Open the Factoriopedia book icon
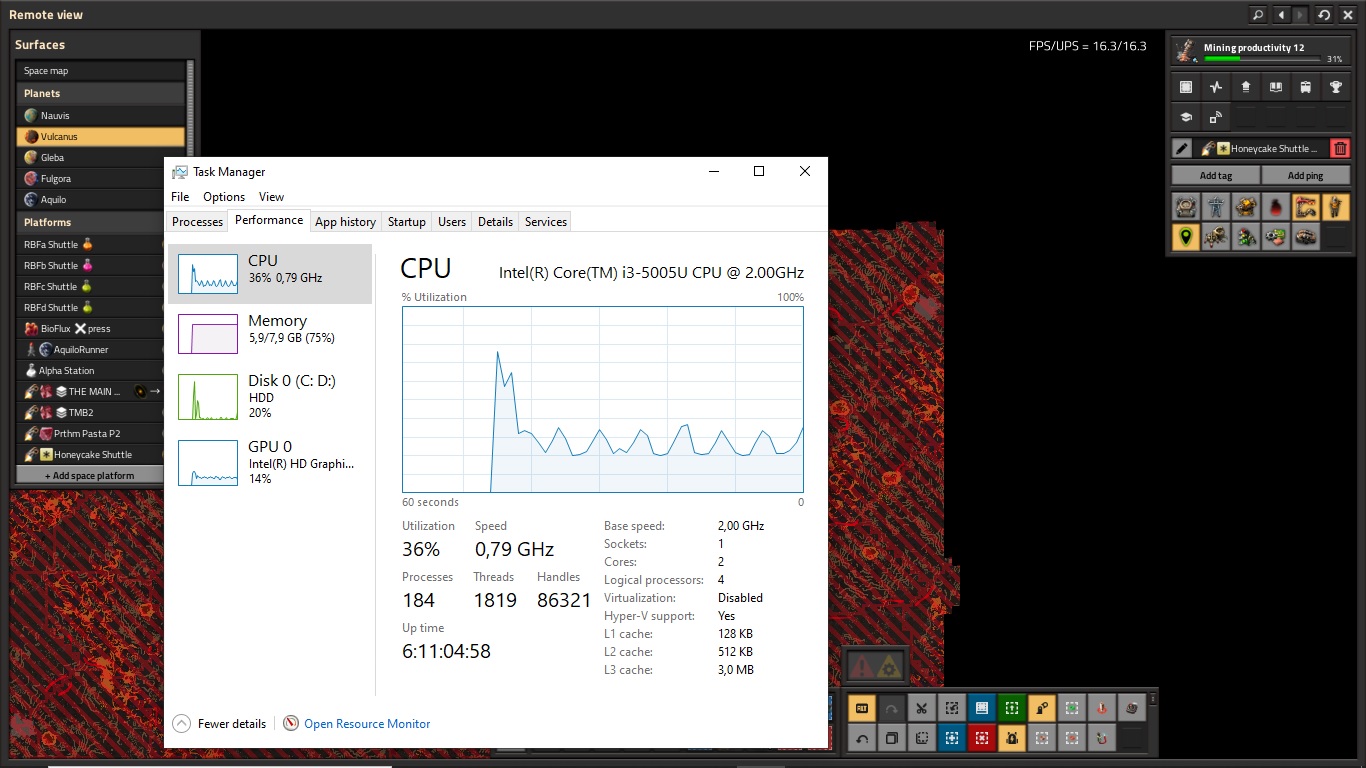 [1276, 87]
